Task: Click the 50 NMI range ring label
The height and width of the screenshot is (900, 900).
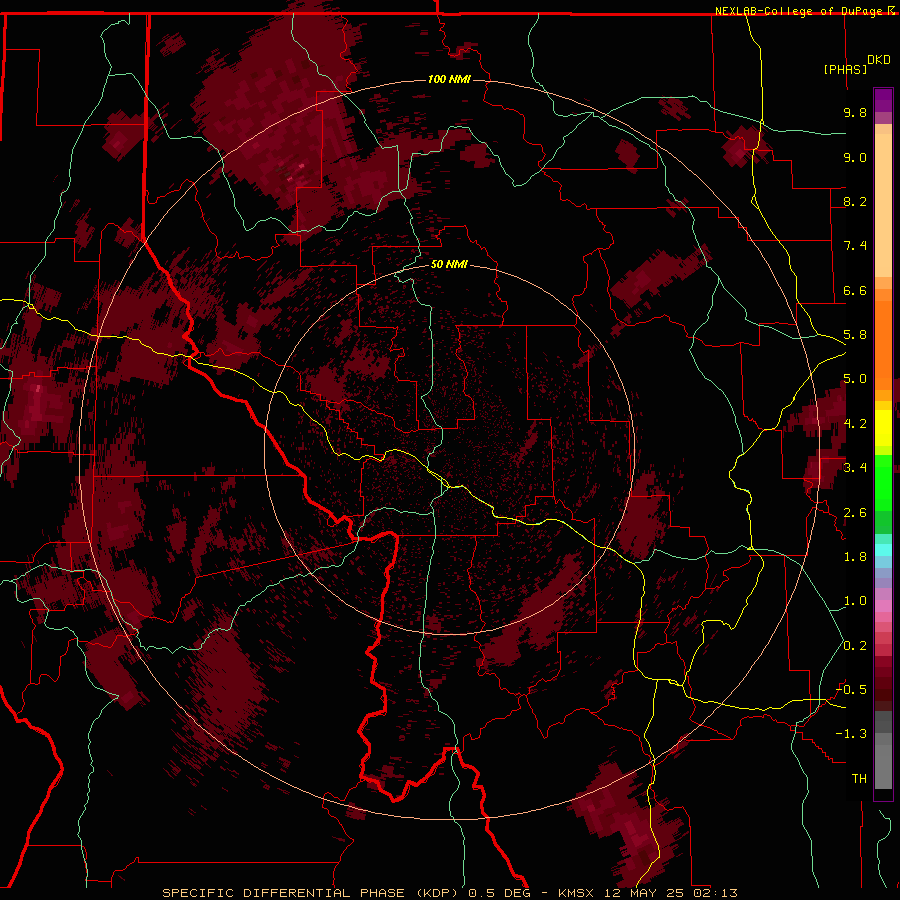Action: point(449,264)
